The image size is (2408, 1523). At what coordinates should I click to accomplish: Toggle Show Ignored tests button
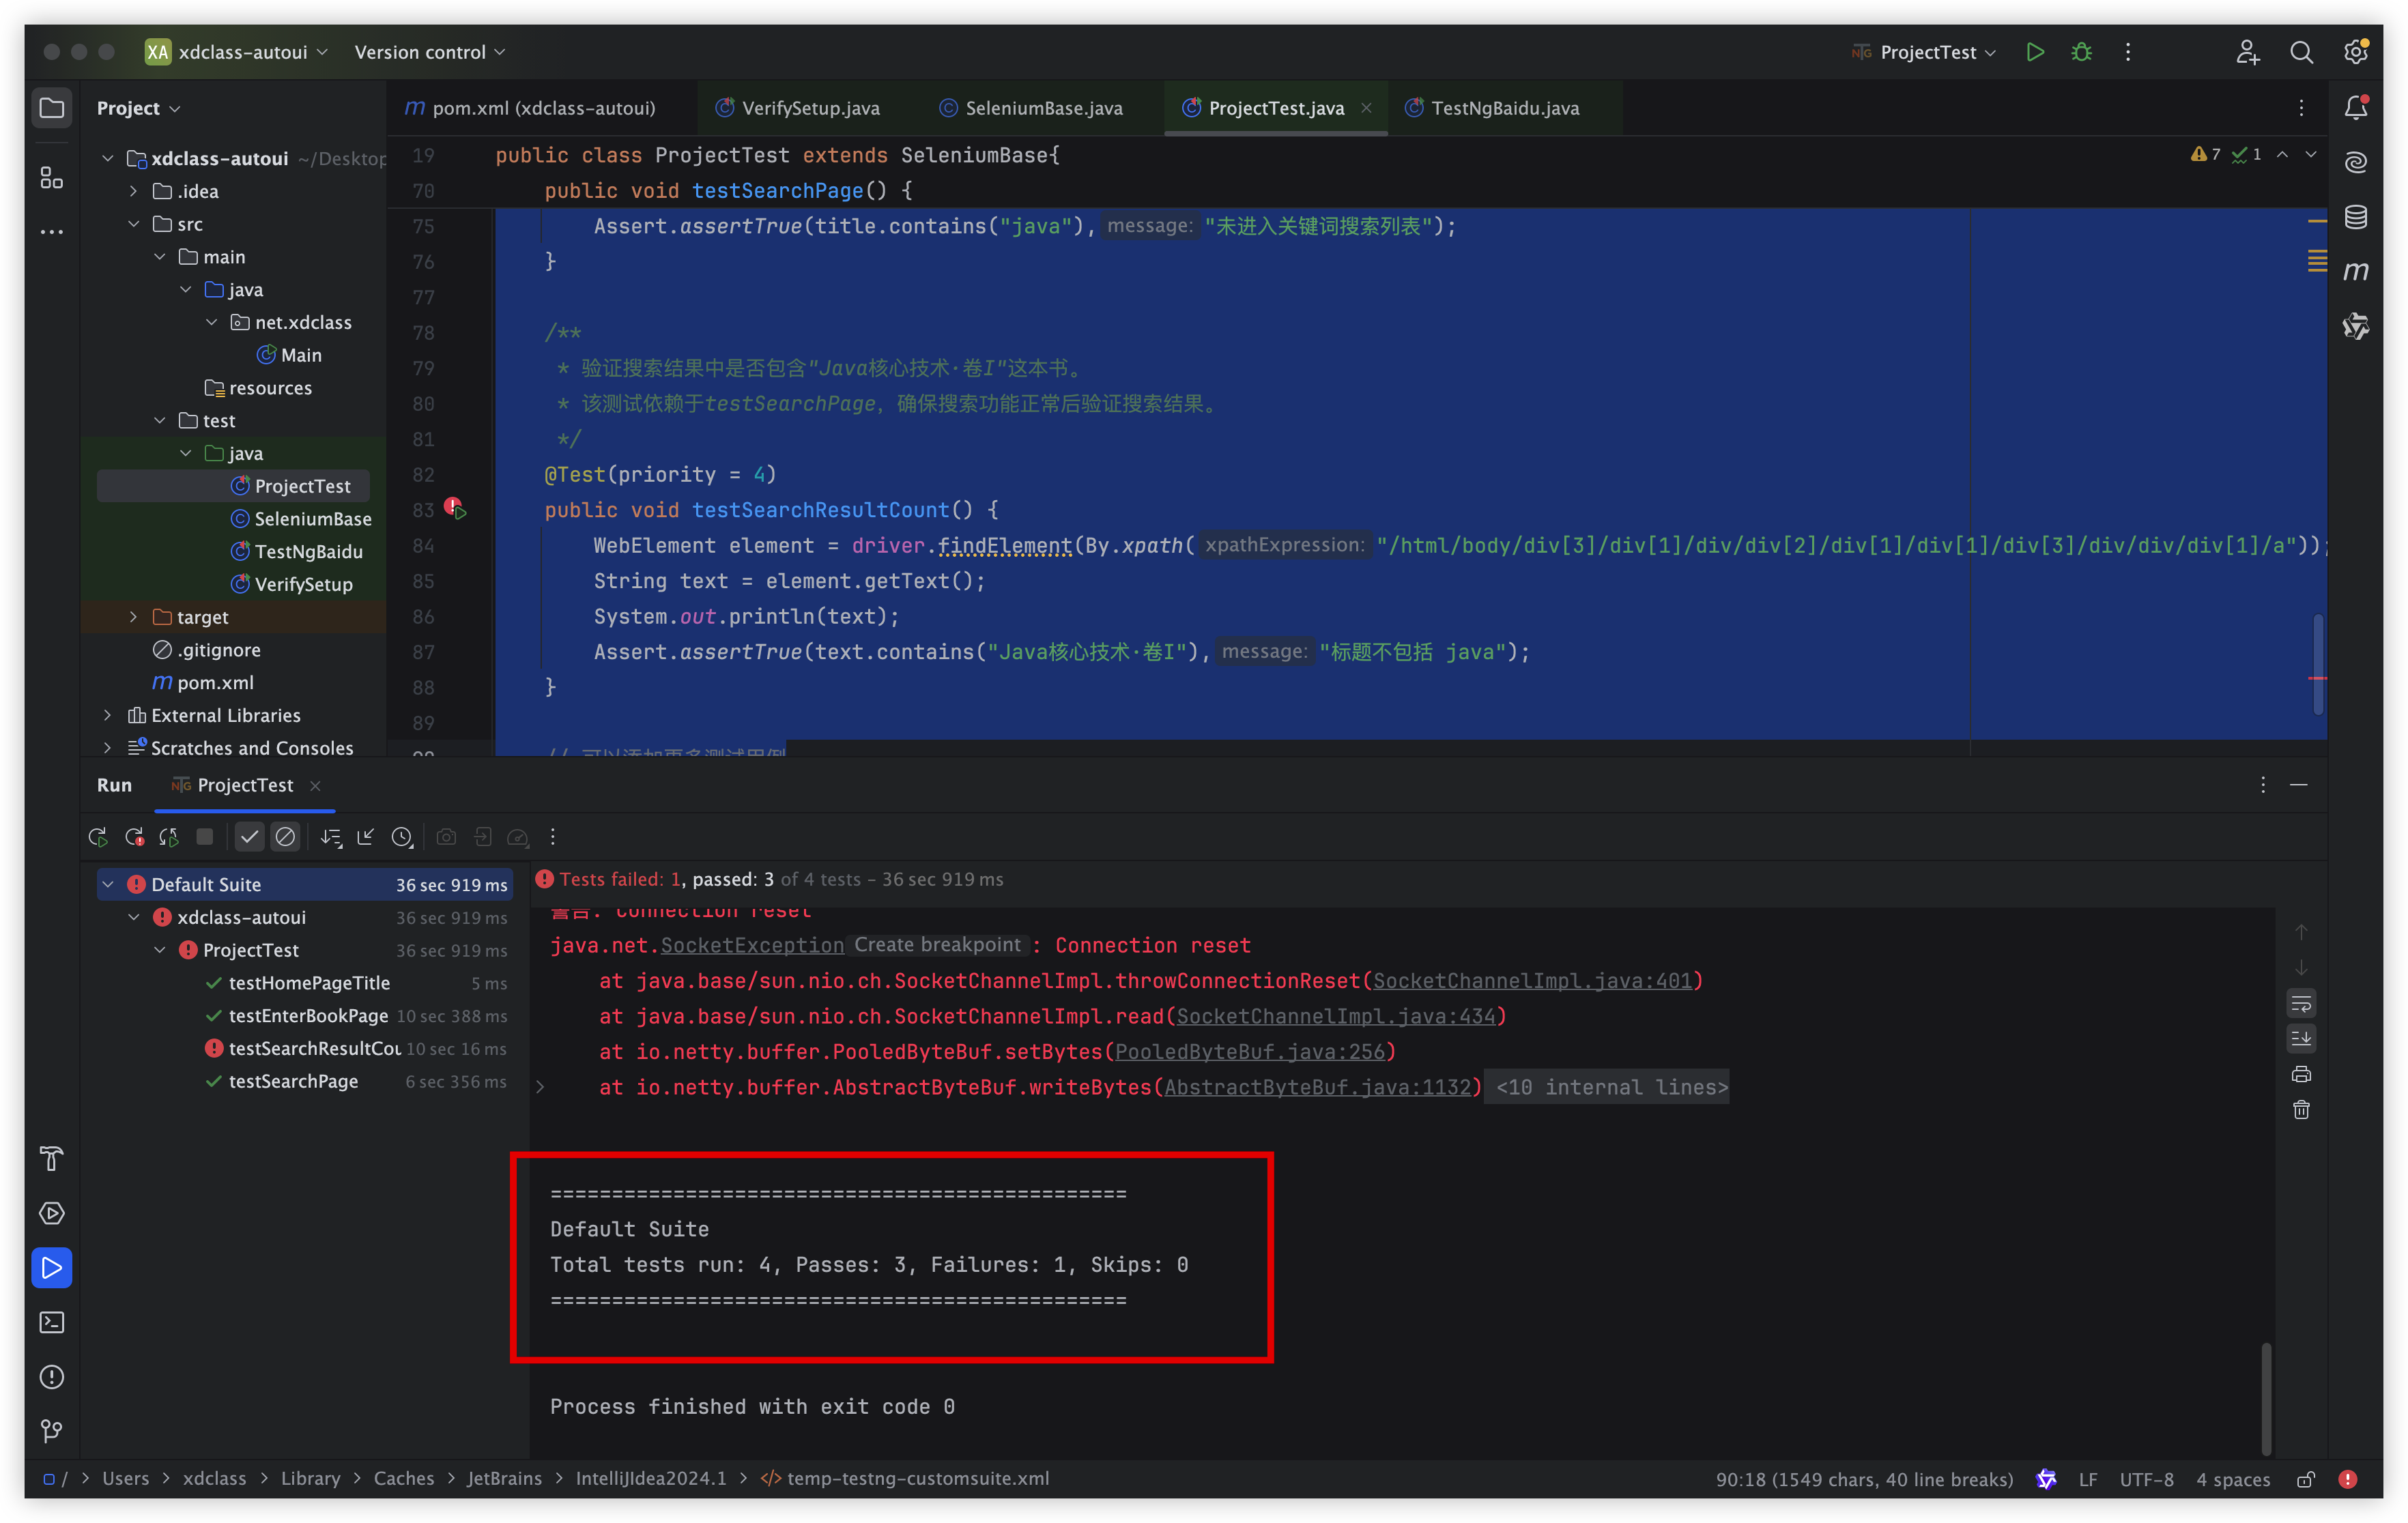pyautogui.click(x=285, y=837)
